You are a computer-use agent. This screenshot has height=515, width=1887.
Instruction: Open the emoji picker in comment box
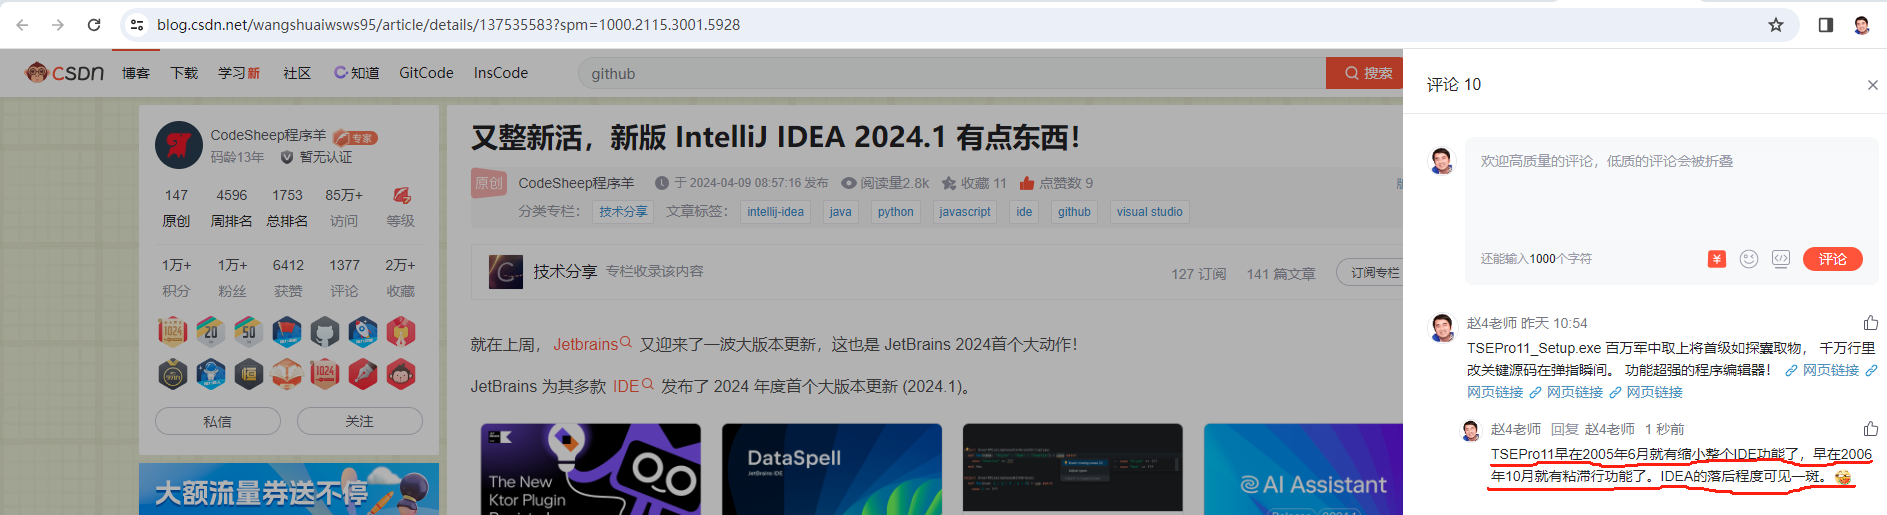1748,259
